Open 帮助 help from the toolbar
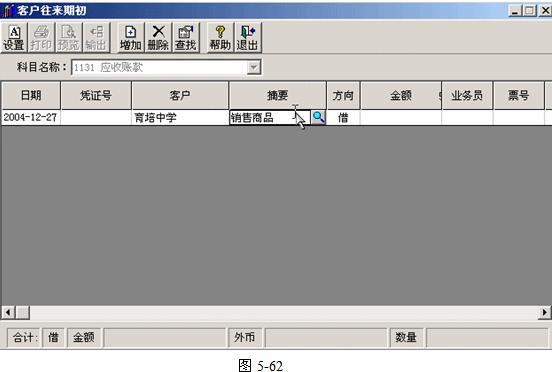The image size is (552, 372). [x=220, y=37]
